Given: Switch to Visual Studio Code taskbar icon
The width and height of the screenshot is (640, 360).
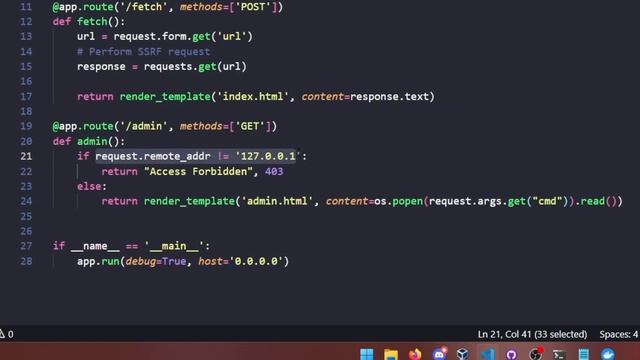Looking at the screenshot, I should [x=487, y=354].
